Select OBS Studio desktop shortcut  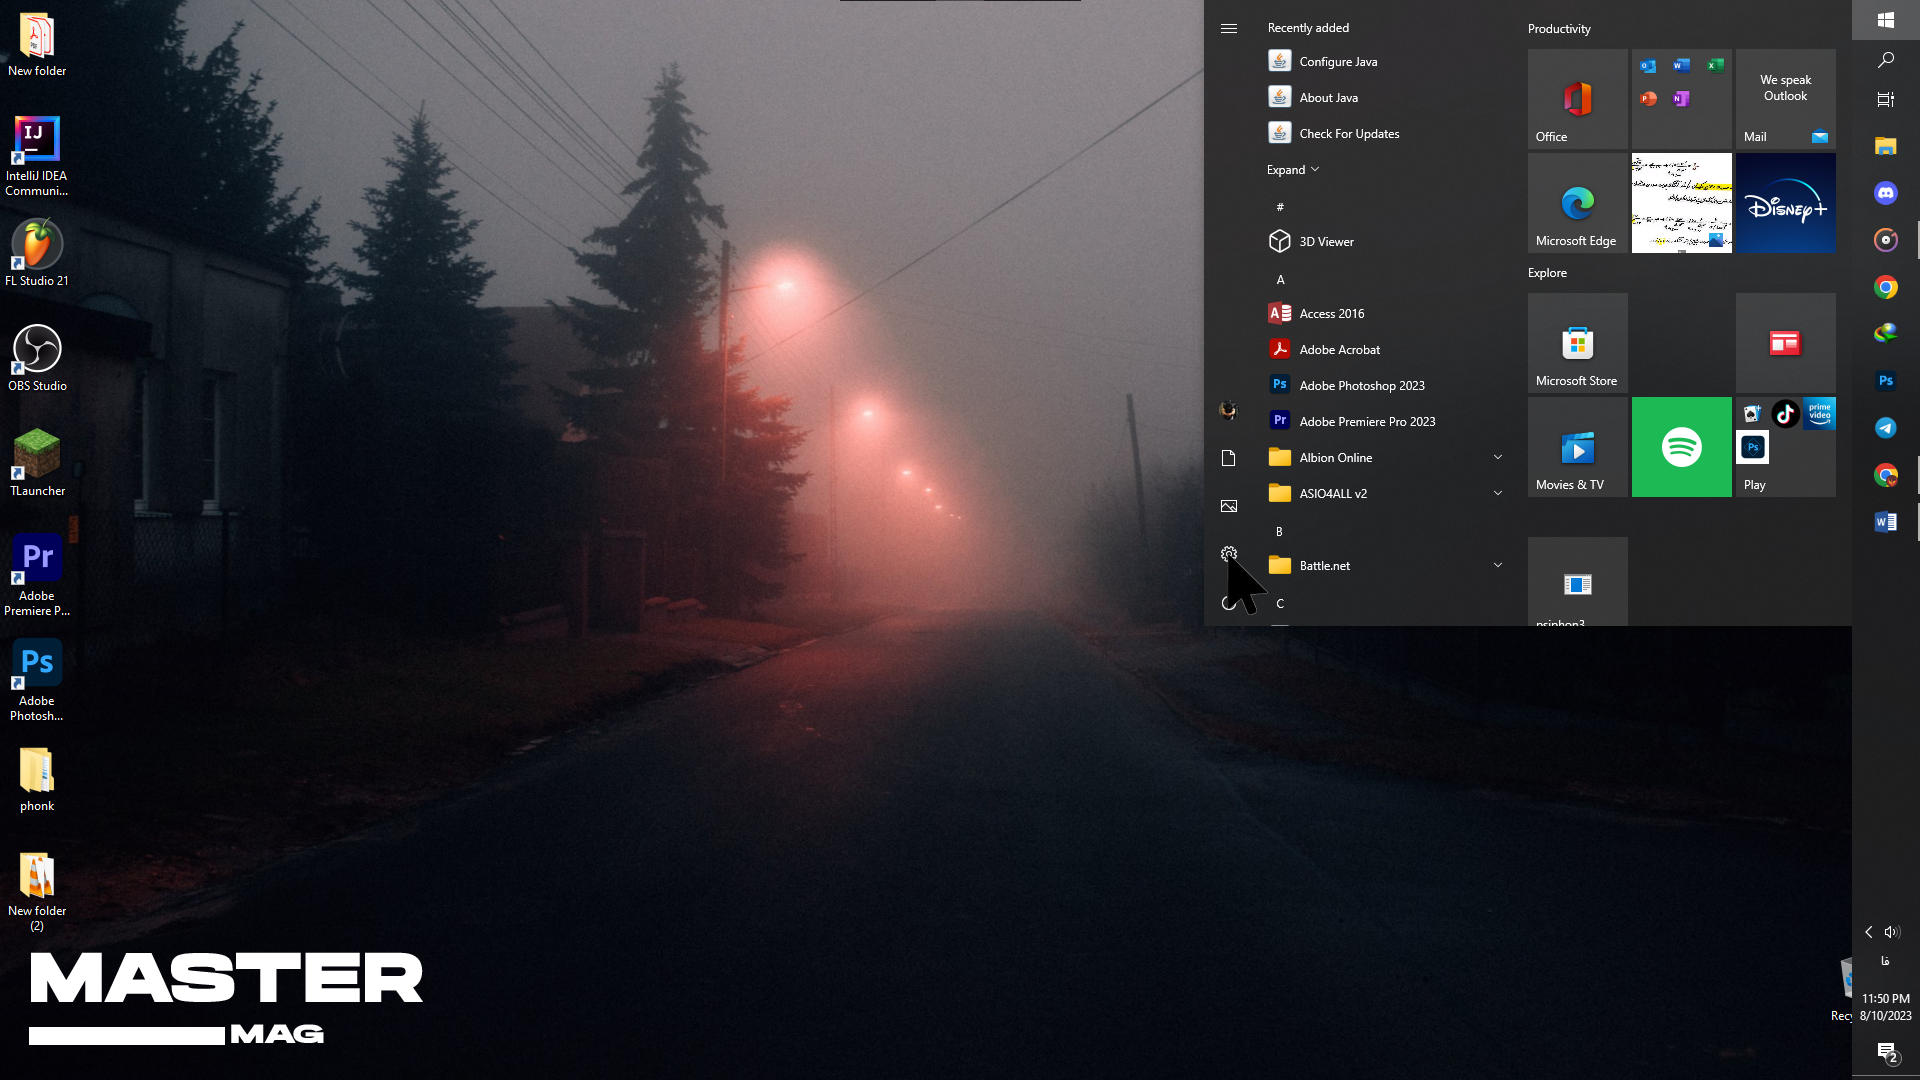click(x=37, y=358)
